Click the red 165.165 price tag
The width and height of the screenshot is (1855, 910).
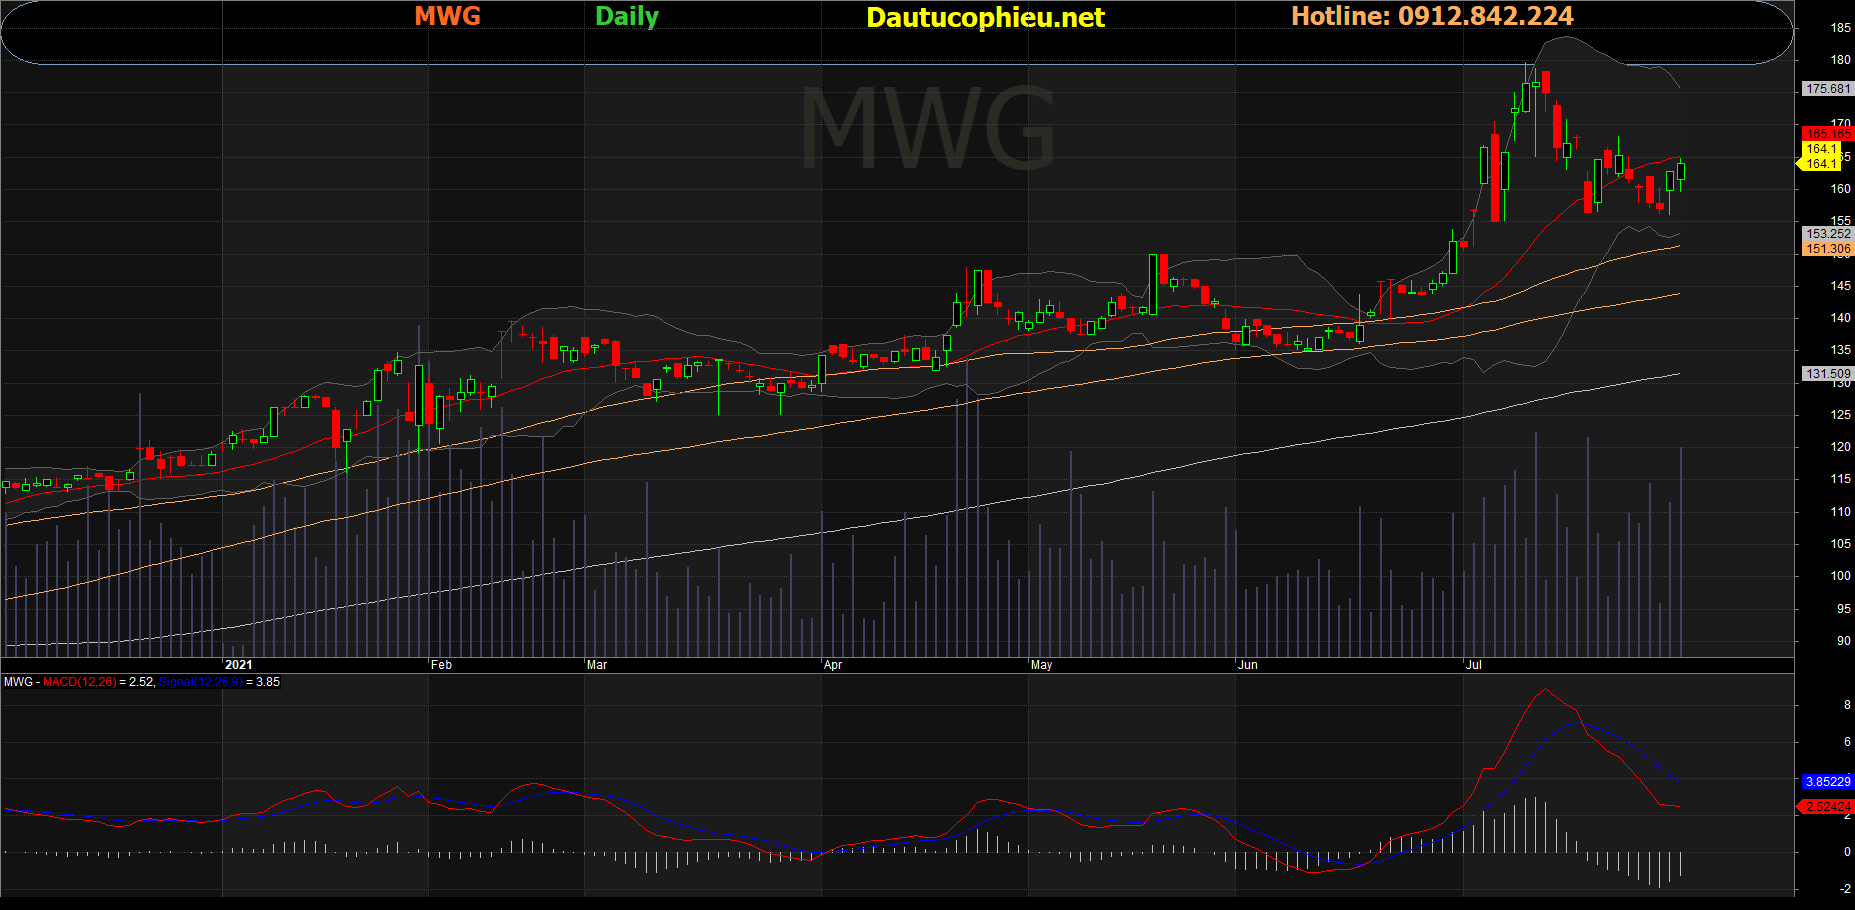click(1827, 133)
